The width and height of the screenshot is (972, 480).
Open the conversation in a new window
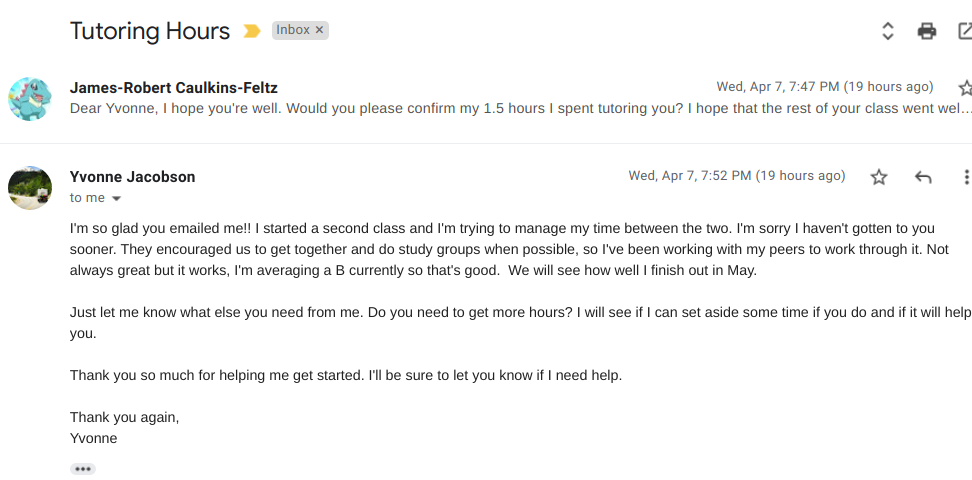pos(965,31)
